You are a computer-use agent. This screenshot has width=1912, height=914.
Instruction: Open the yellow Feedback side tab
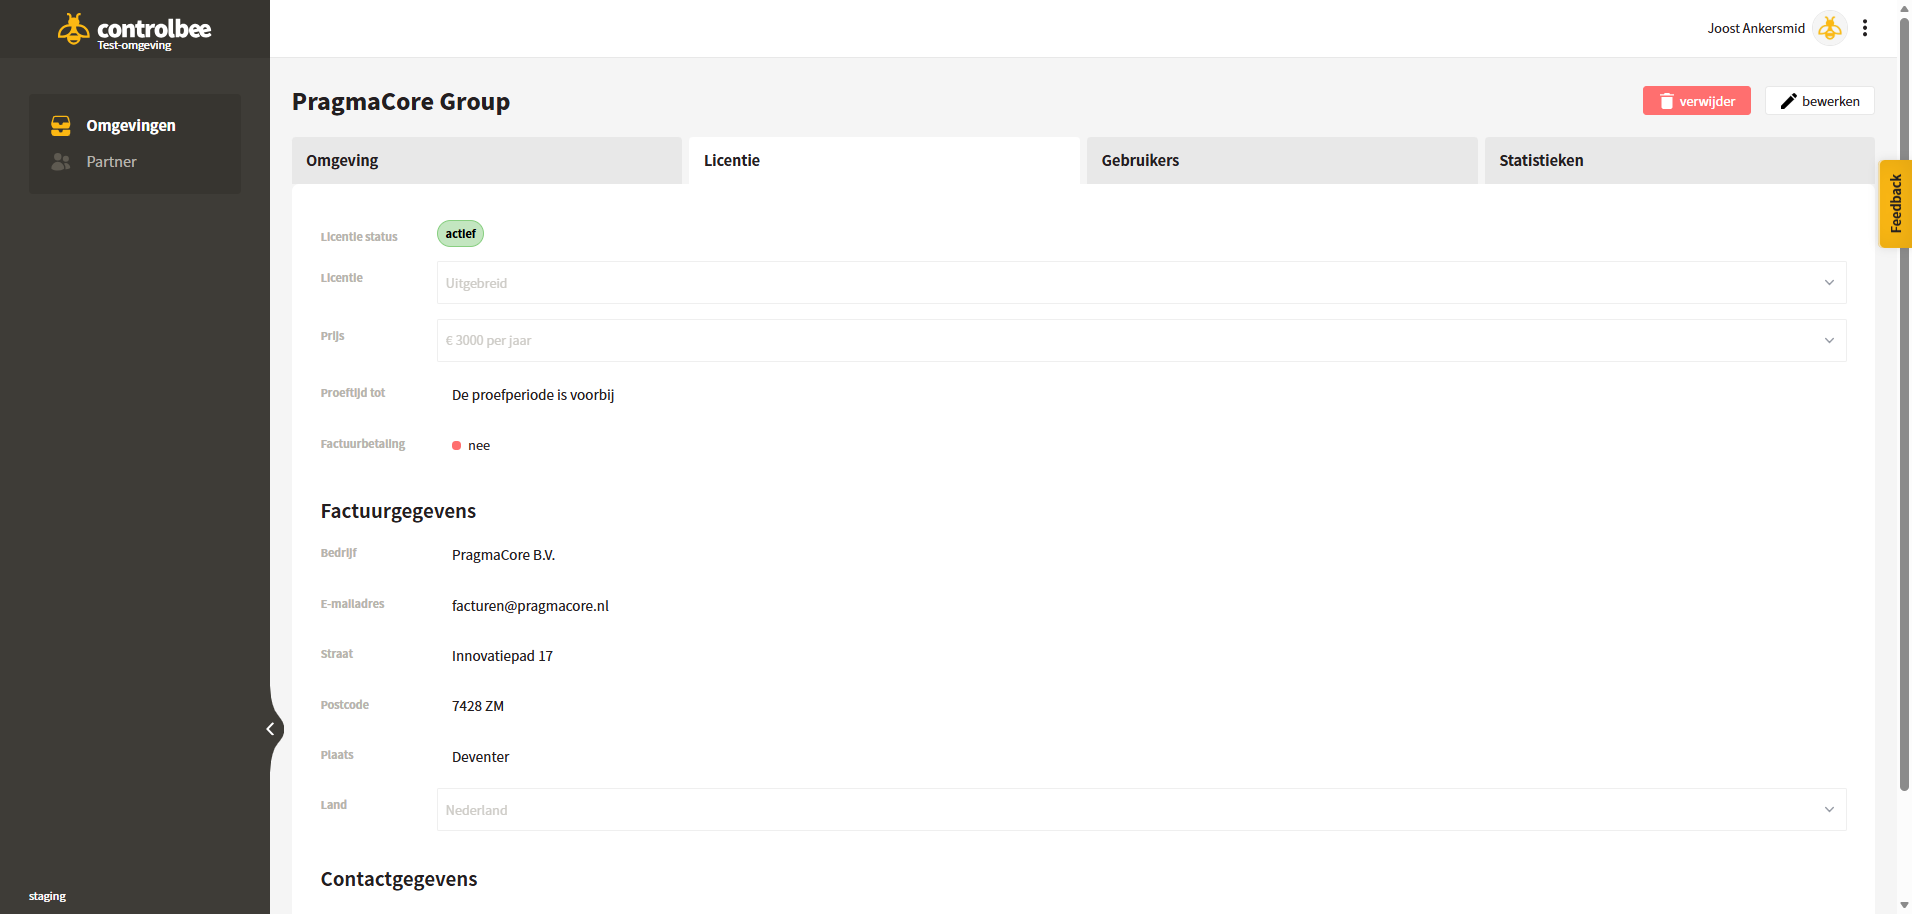click(x=1896, y=204)
